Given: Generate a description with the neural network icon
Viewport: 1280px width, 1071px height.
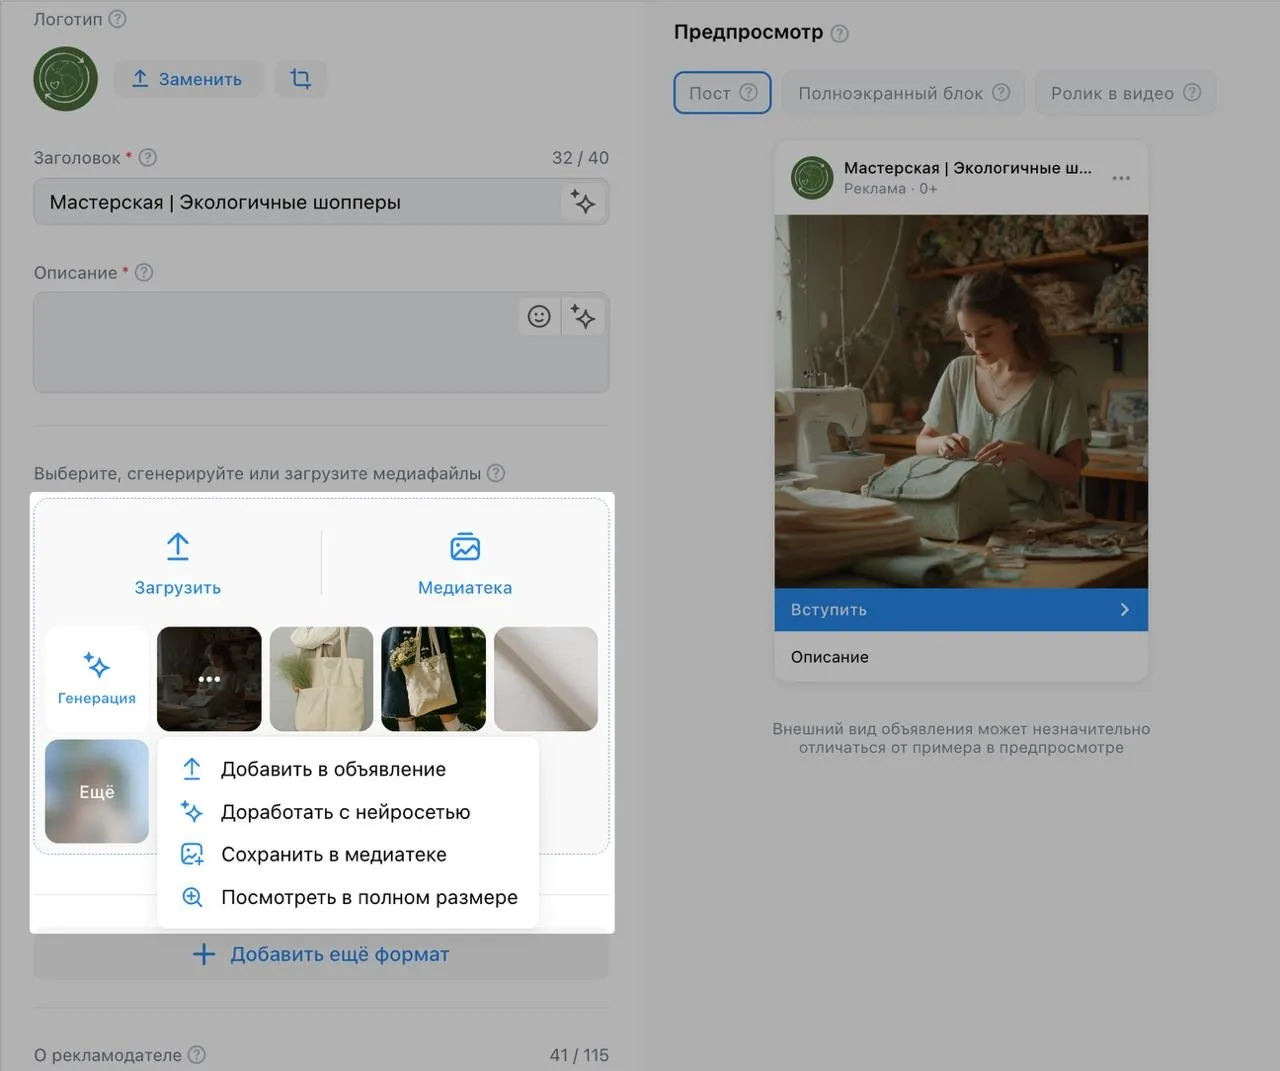Looking at the screenshot, I should (x=583, y=316).
